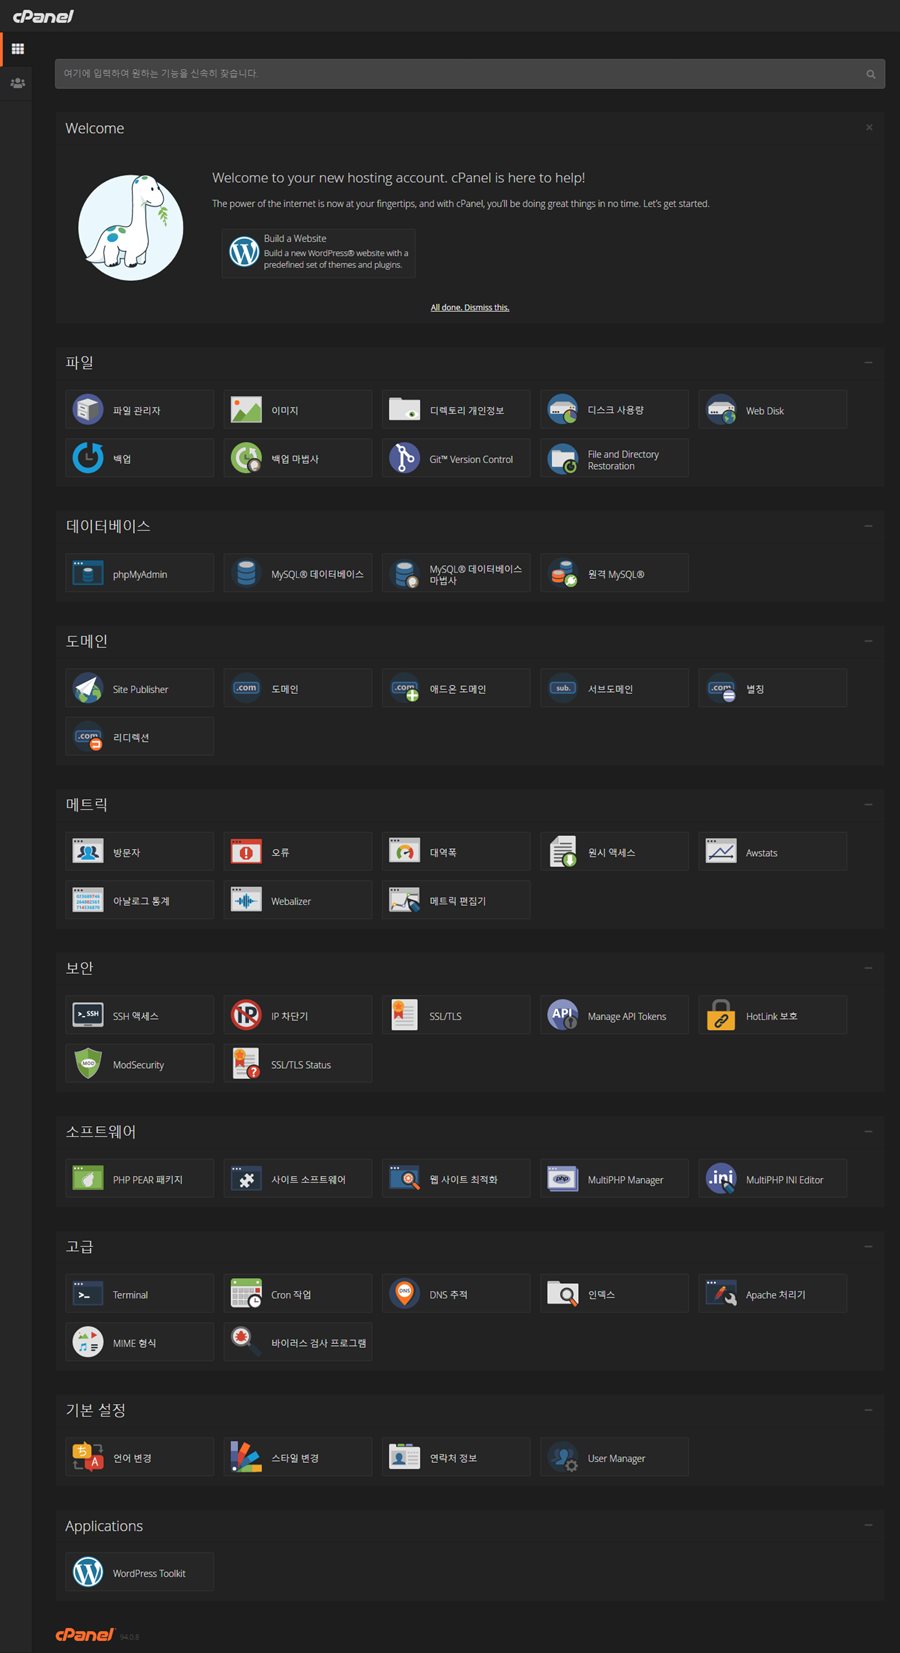This screenshot has width=900, height=1653.
Task: Open the MIME 형식 icon
Action: 88,1343
